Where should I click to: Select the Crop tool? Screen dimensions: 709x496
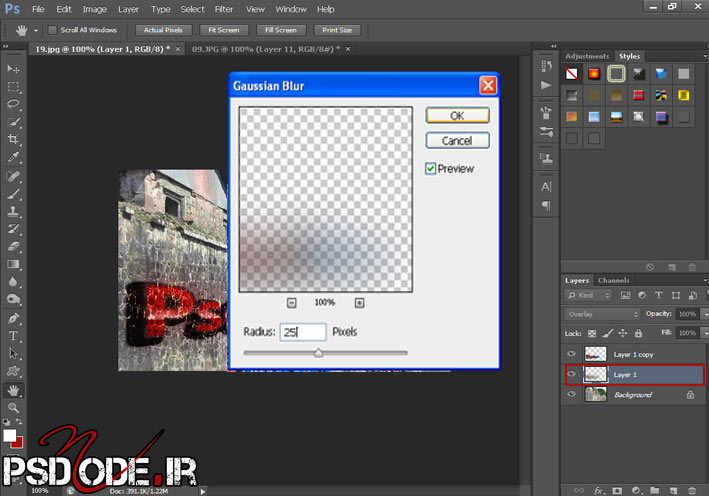pyautogui.click(x=13, y=140)
